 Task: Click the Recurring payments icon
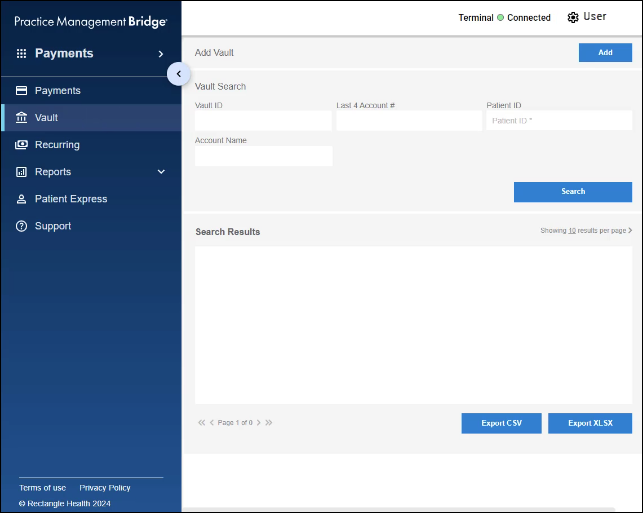coord(21,145)
